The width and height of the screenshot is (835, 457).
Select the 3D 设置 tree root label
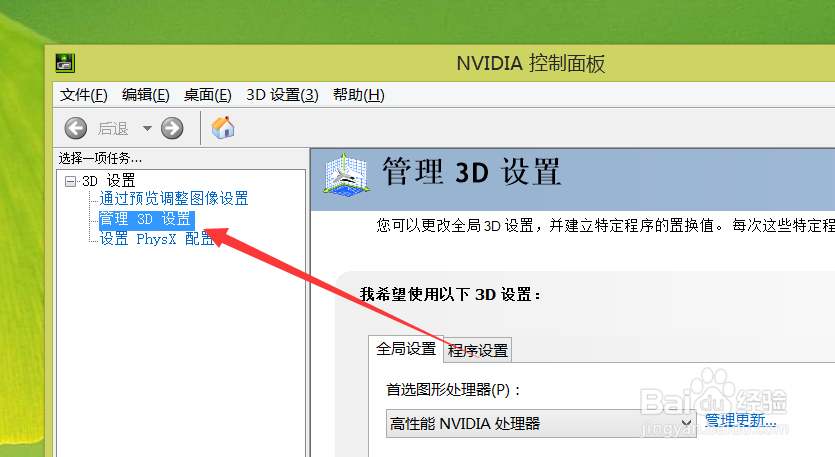(x=109, y=181)
